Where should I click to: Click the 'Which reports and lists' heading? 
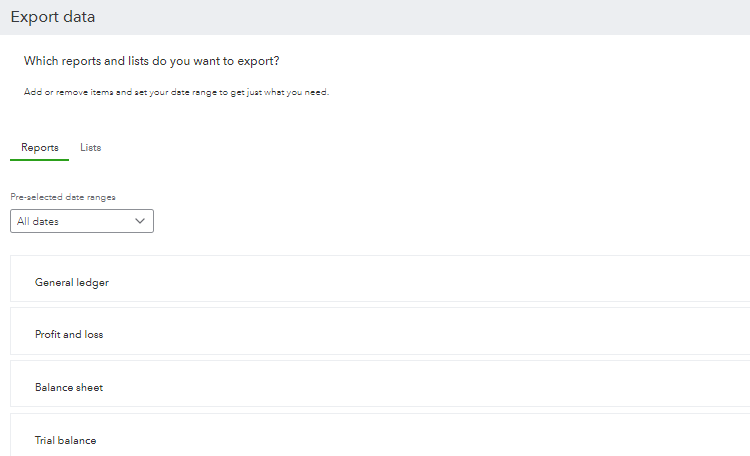pyautogui.click(x=152, y=61)
